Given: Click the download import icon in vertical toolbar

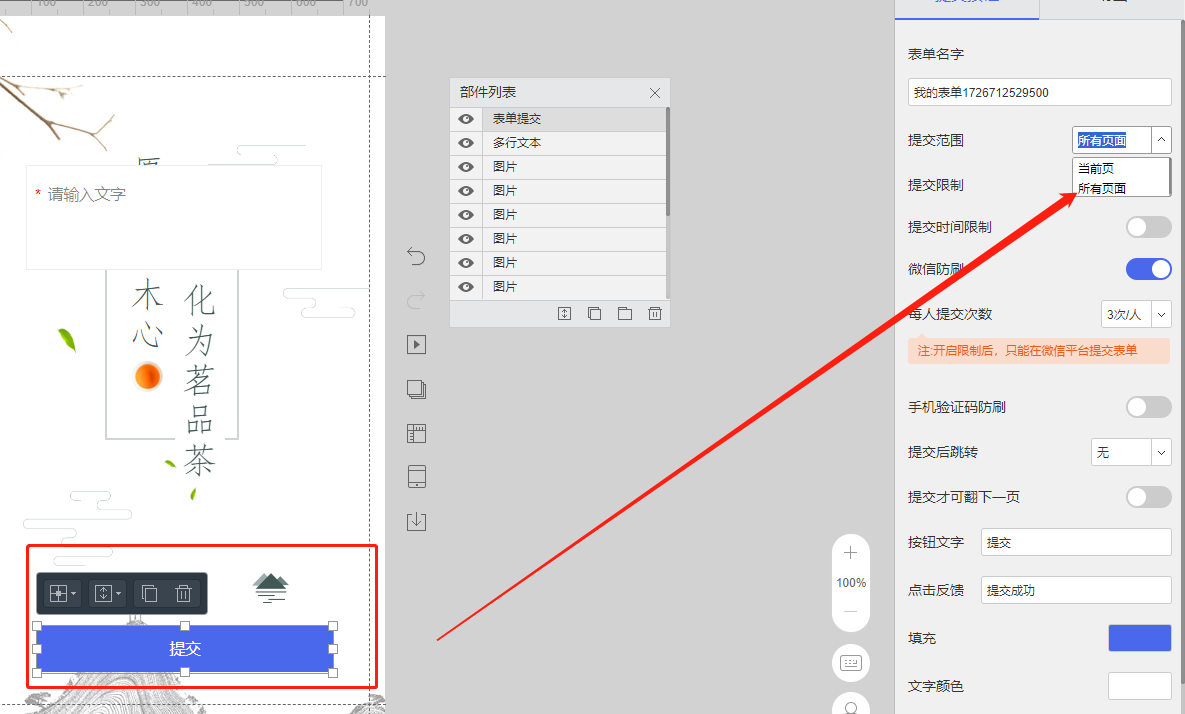Looking at the screenshot, I should [x=416, y=521].
